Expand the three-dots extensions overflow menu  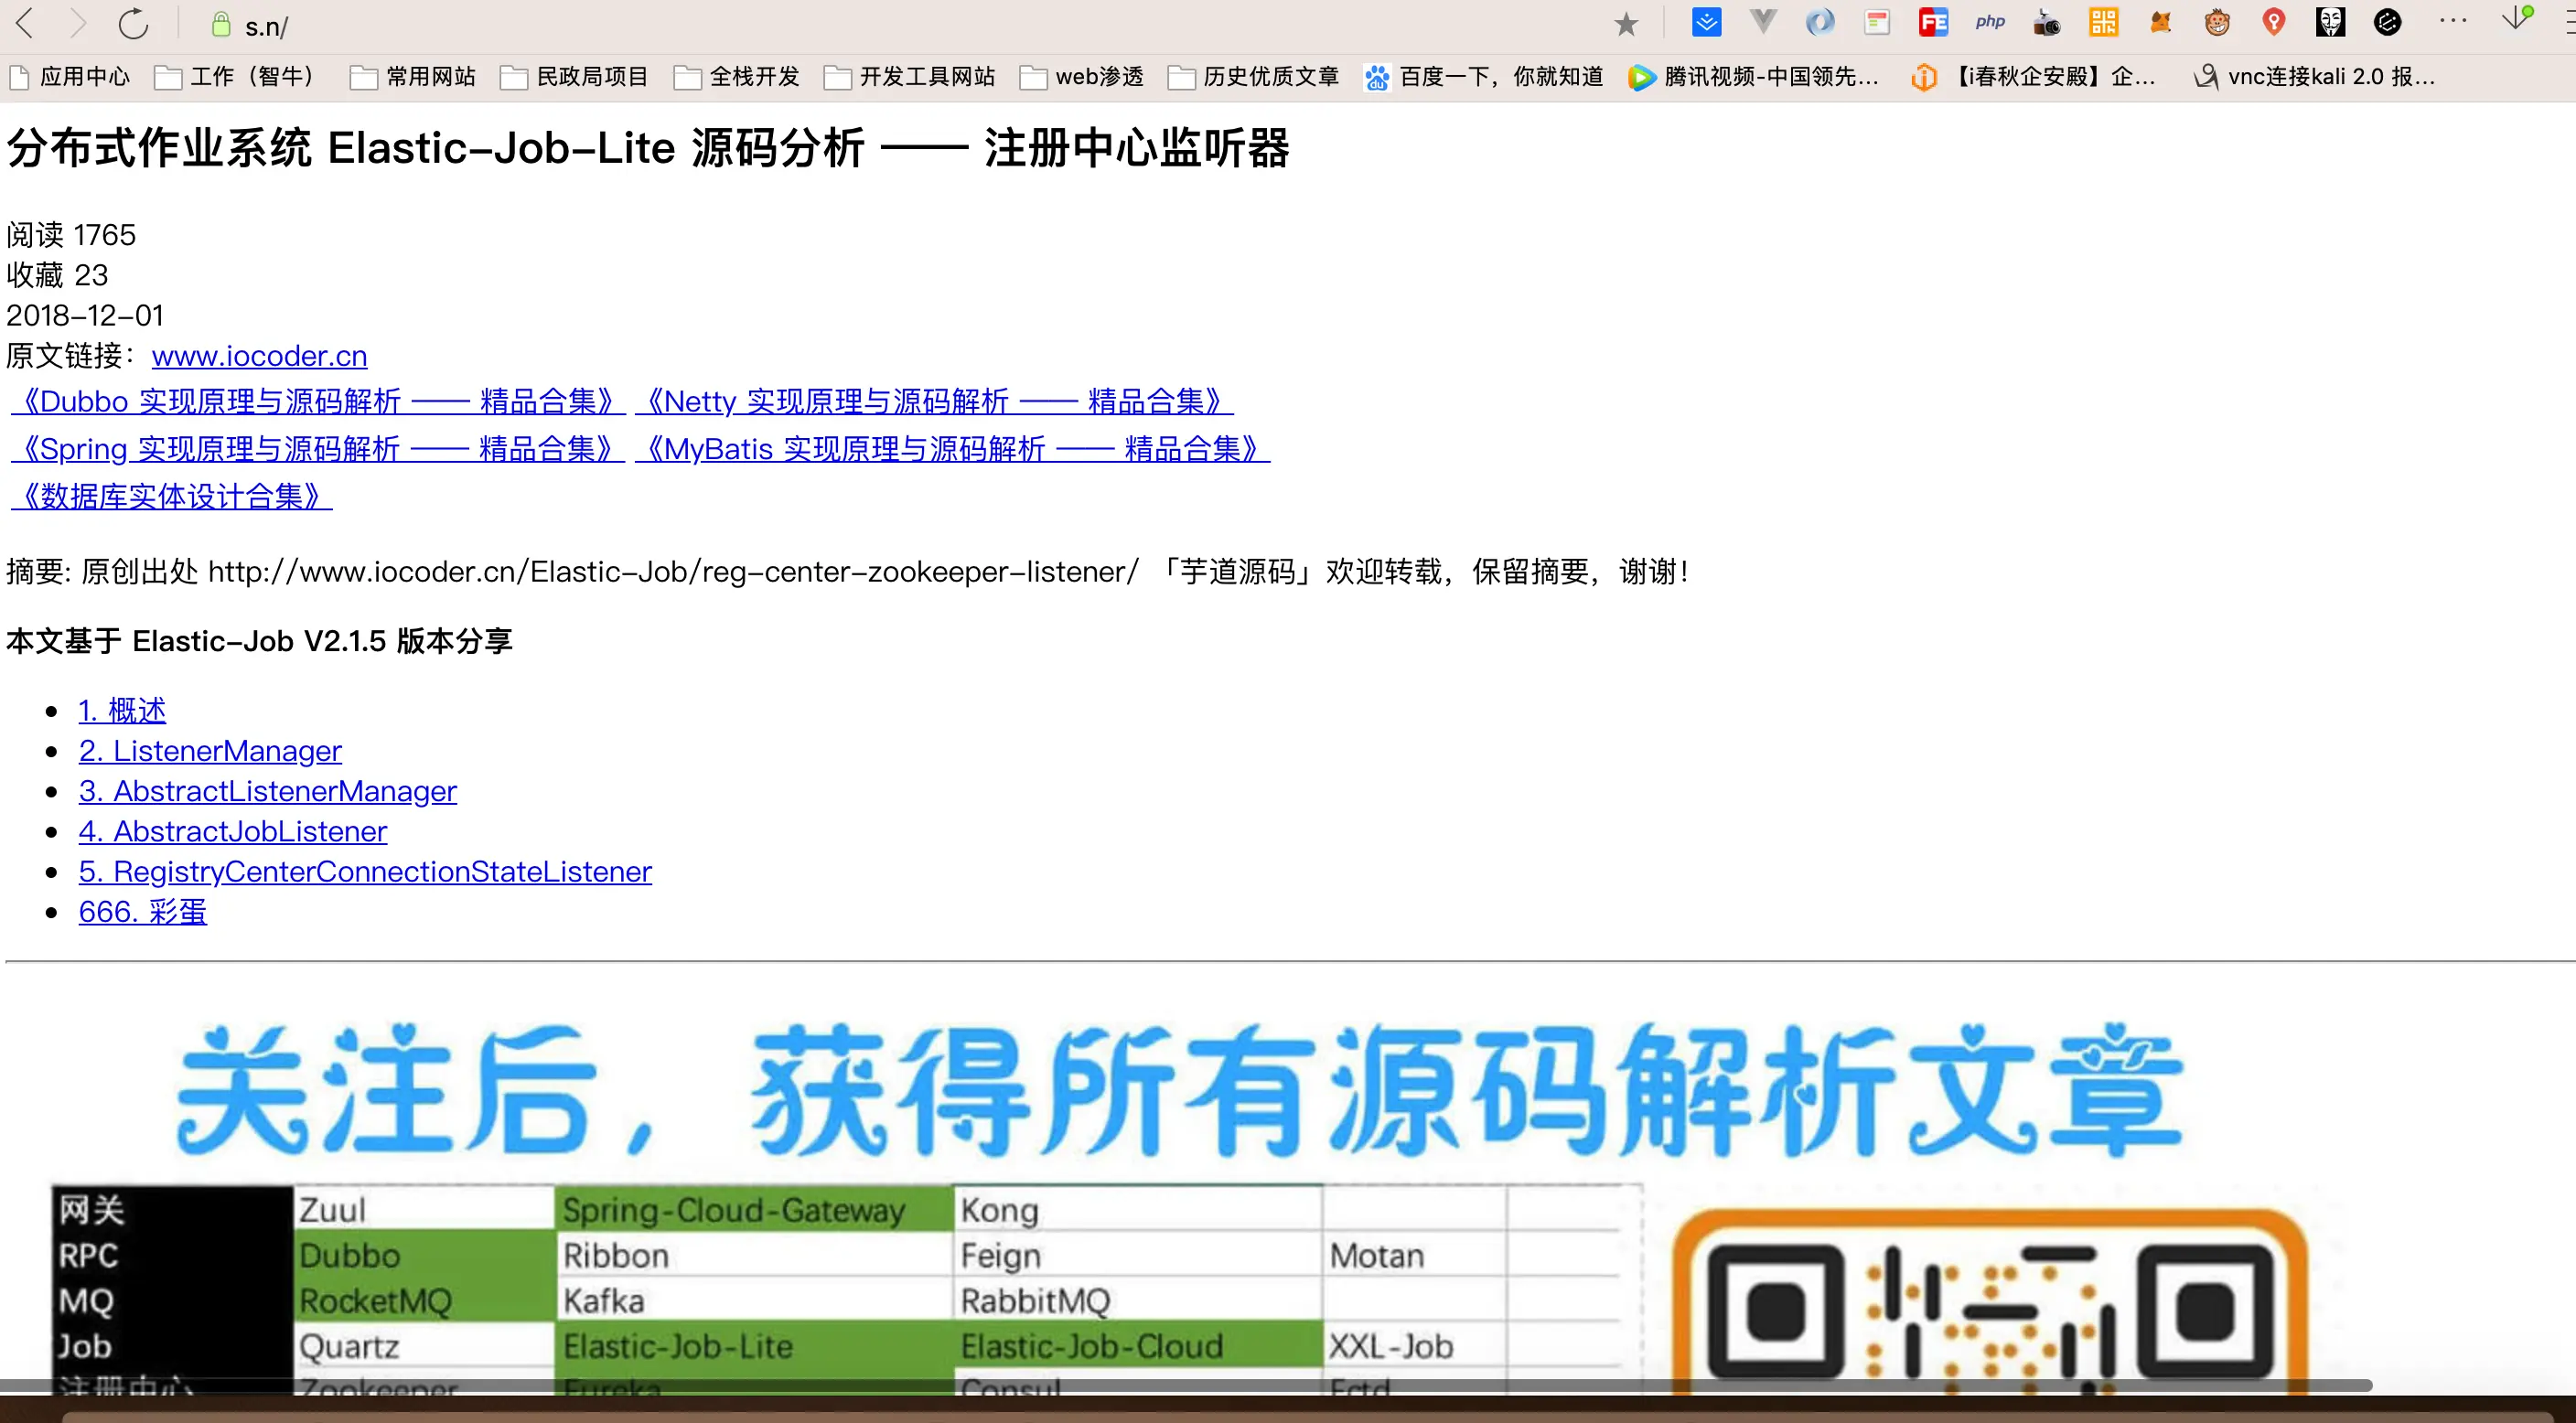pos(2453,22)
